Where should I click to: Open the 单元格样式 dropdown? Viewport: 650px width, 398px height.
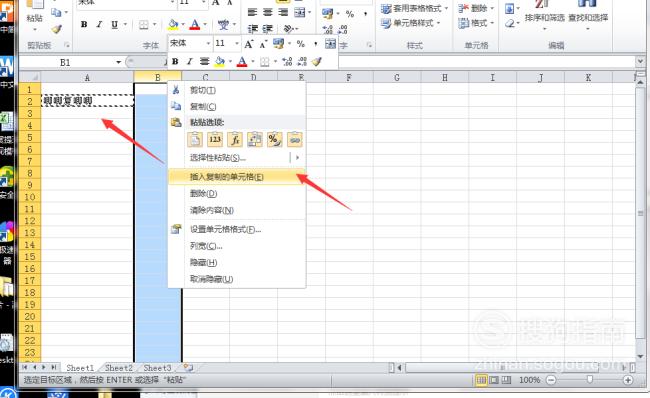coord(438,23)
